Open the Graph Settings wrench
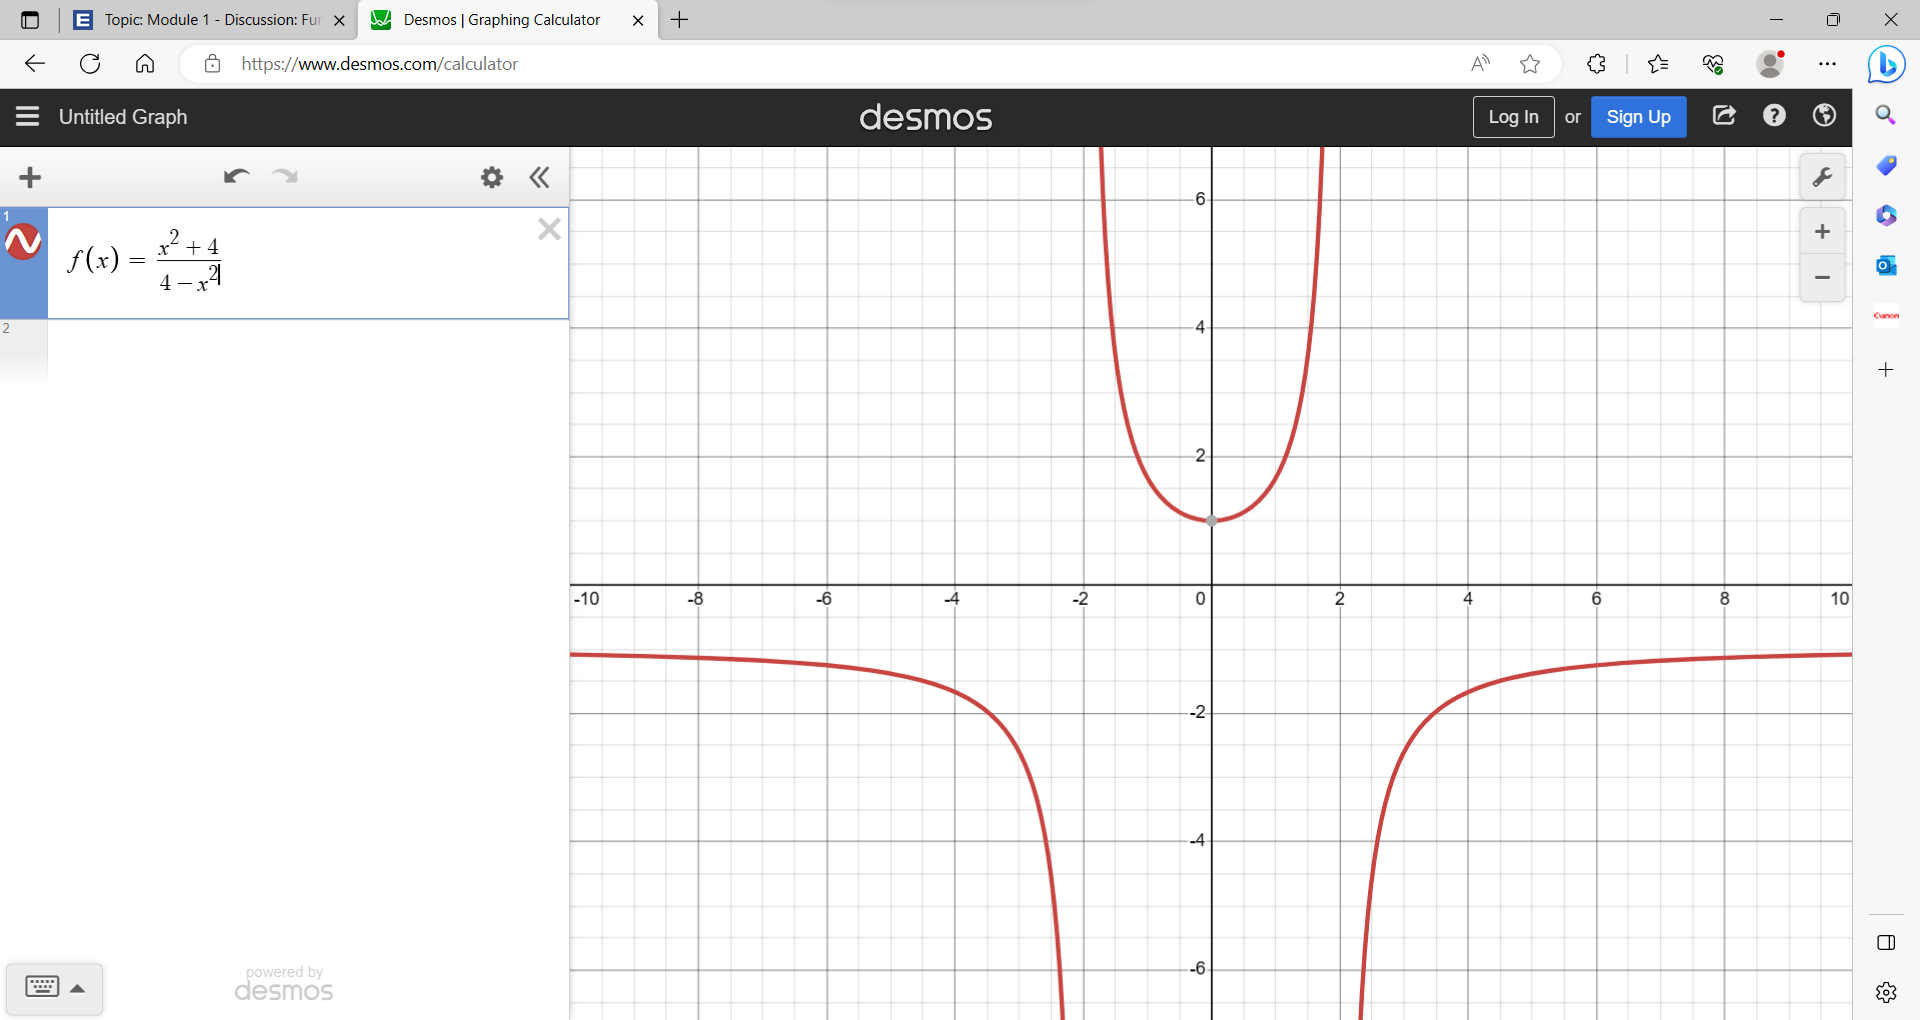Screen dimensions: 1920x1020 [x=1822, y=176]
